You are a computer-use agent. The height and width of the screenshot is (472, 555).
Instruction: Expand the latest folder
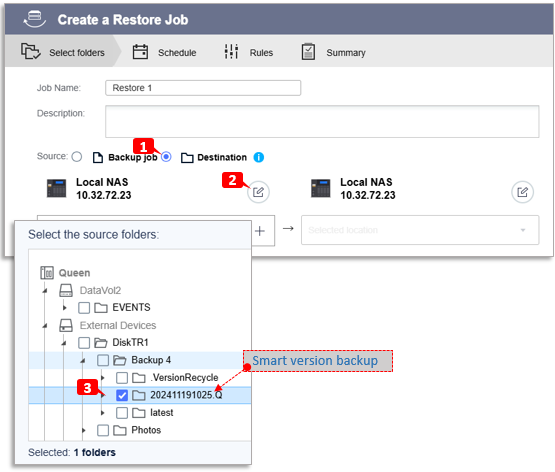tap(103, 413)
